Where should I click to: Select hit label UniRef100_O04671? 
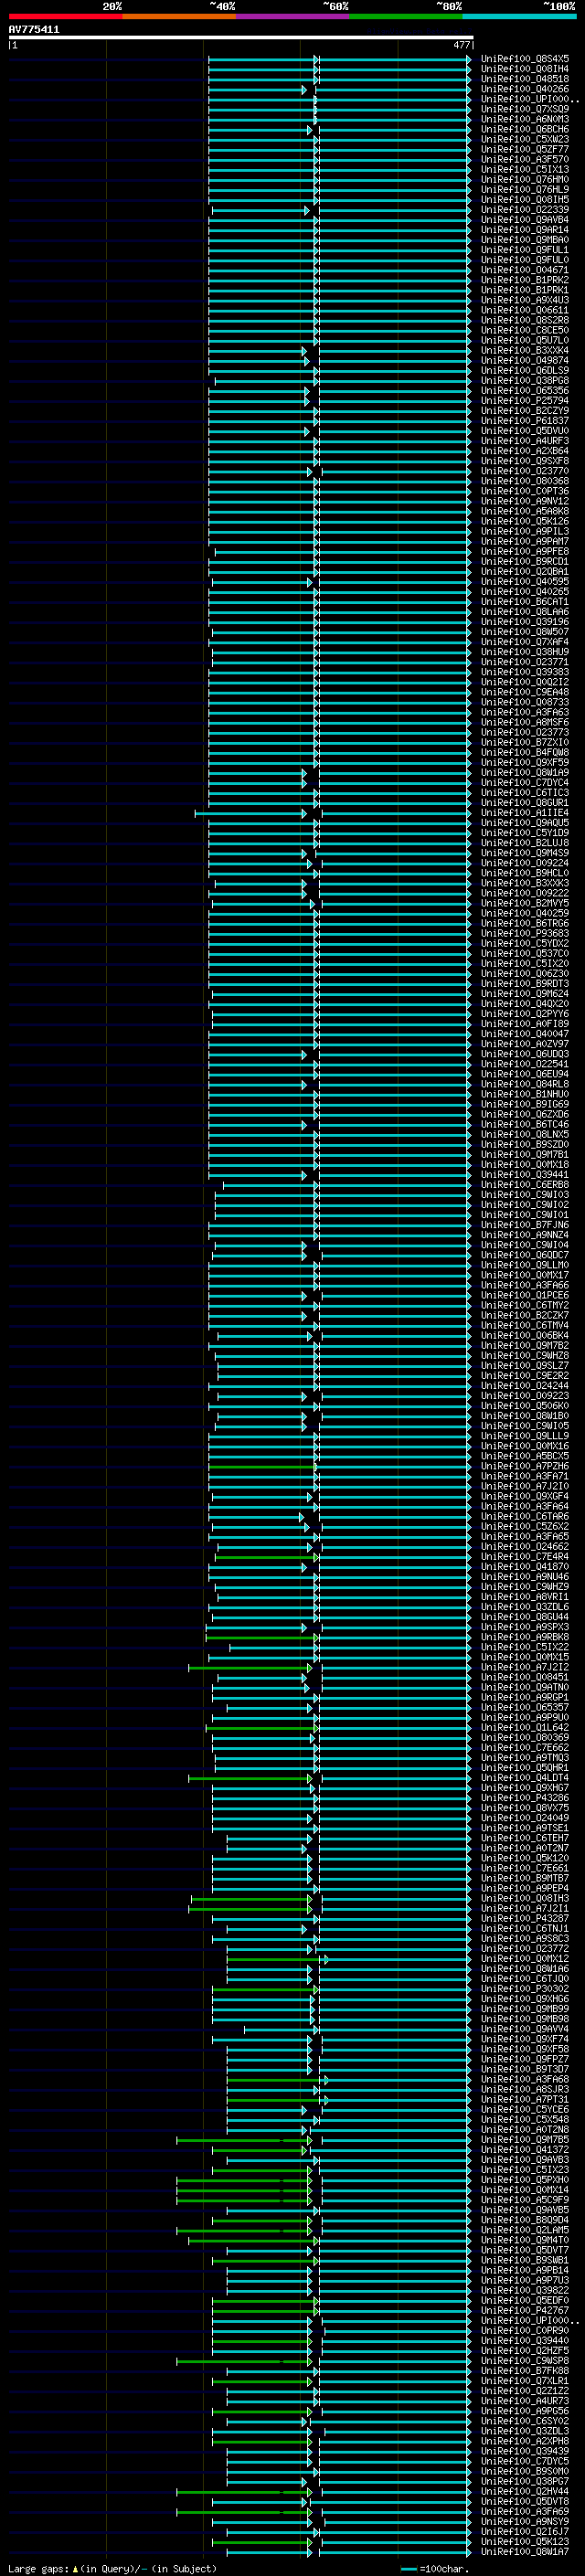click(525, 270)
